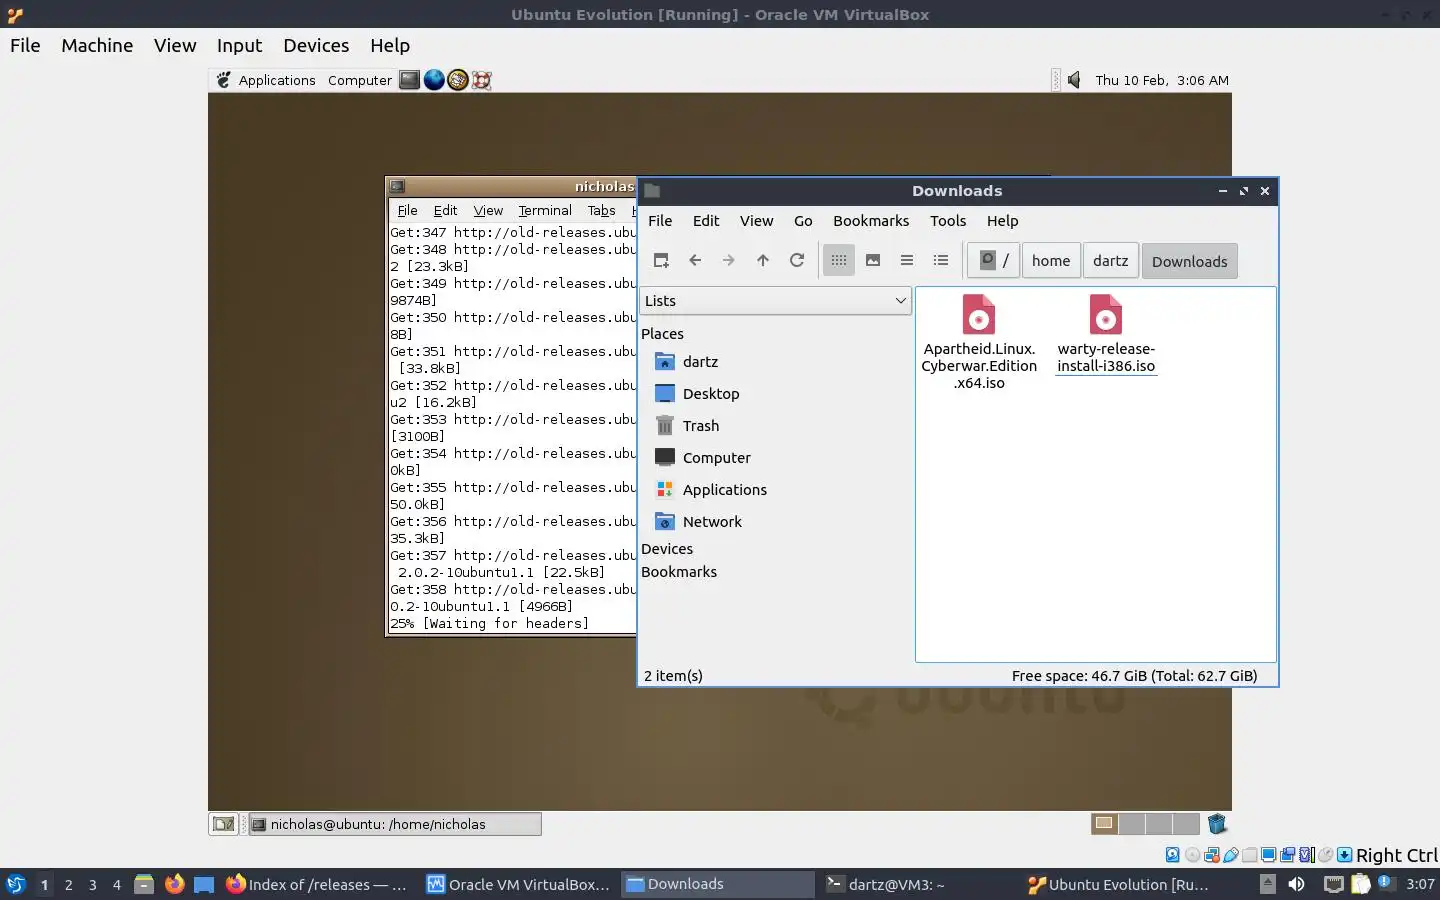The height and width of the screenshot is (900, 1440).
Task: Click the root filesystem path button
Action: point(994,261)
